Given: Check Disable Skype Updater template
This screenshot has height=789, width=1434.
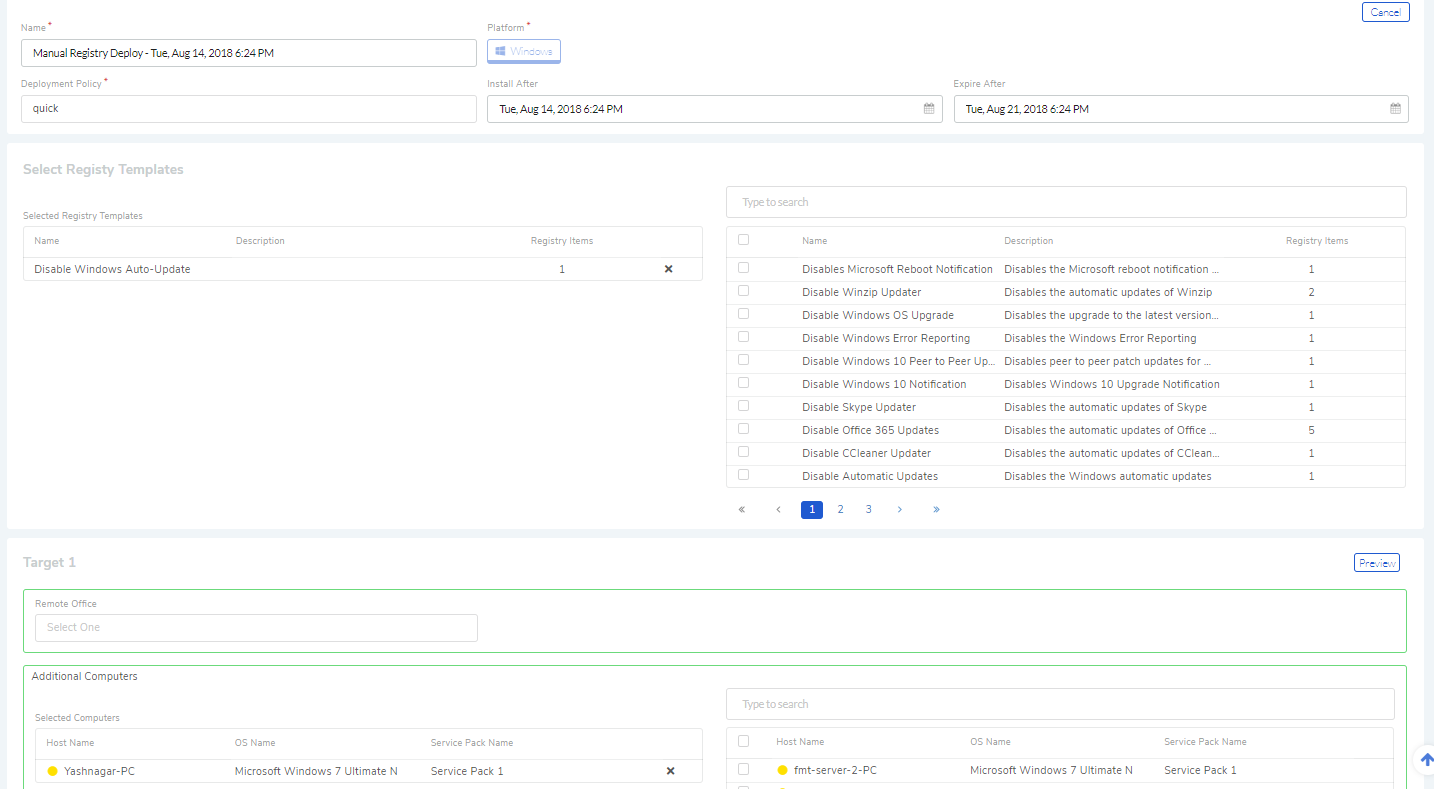Looking at the screenshot, I should (x=743, y=406).
